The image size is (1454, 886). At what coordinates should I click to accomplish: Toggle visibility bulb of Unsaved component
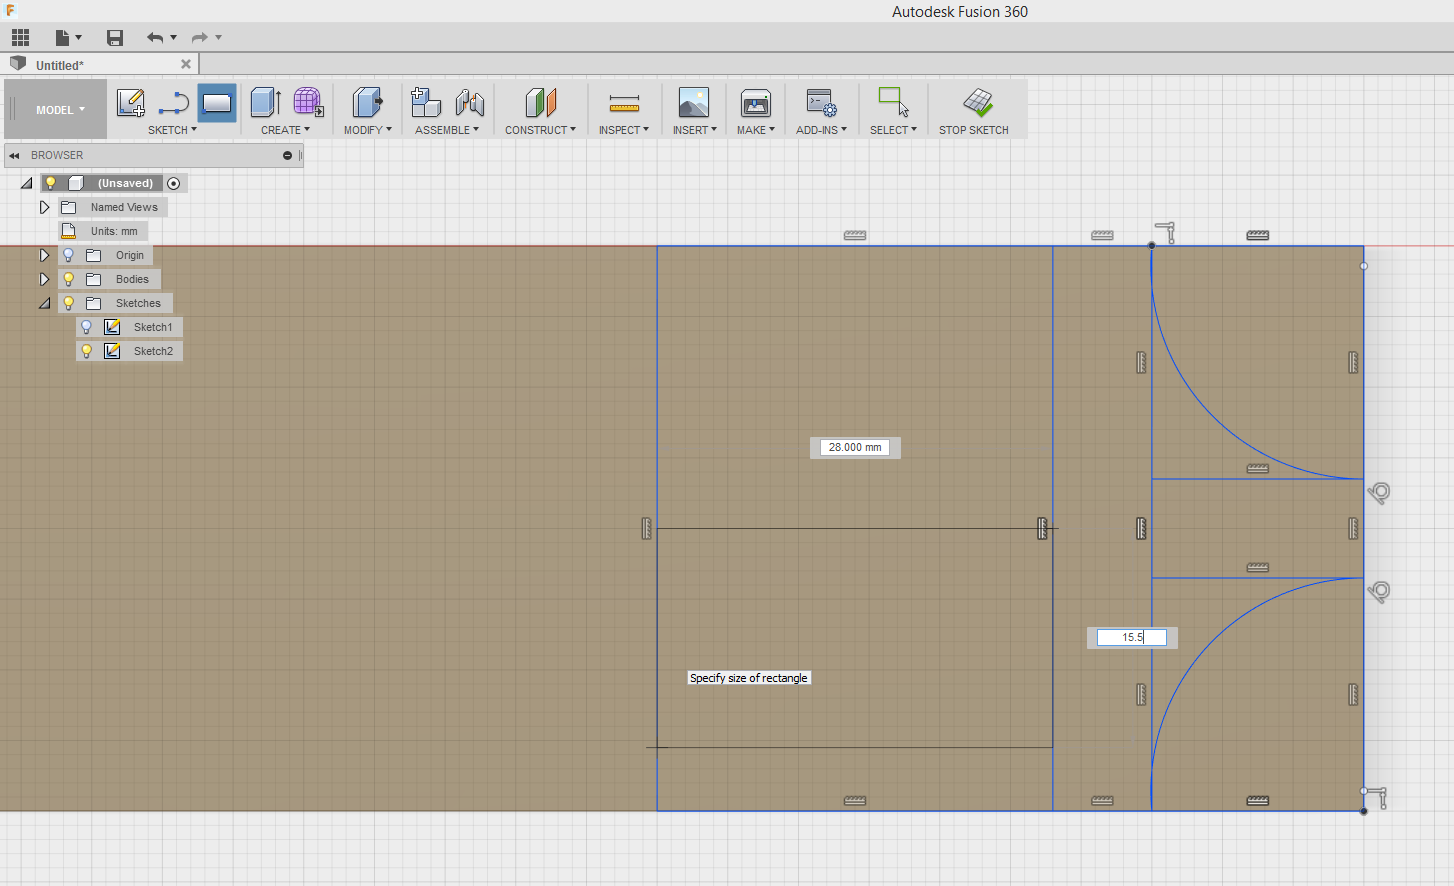coord(50,183)
